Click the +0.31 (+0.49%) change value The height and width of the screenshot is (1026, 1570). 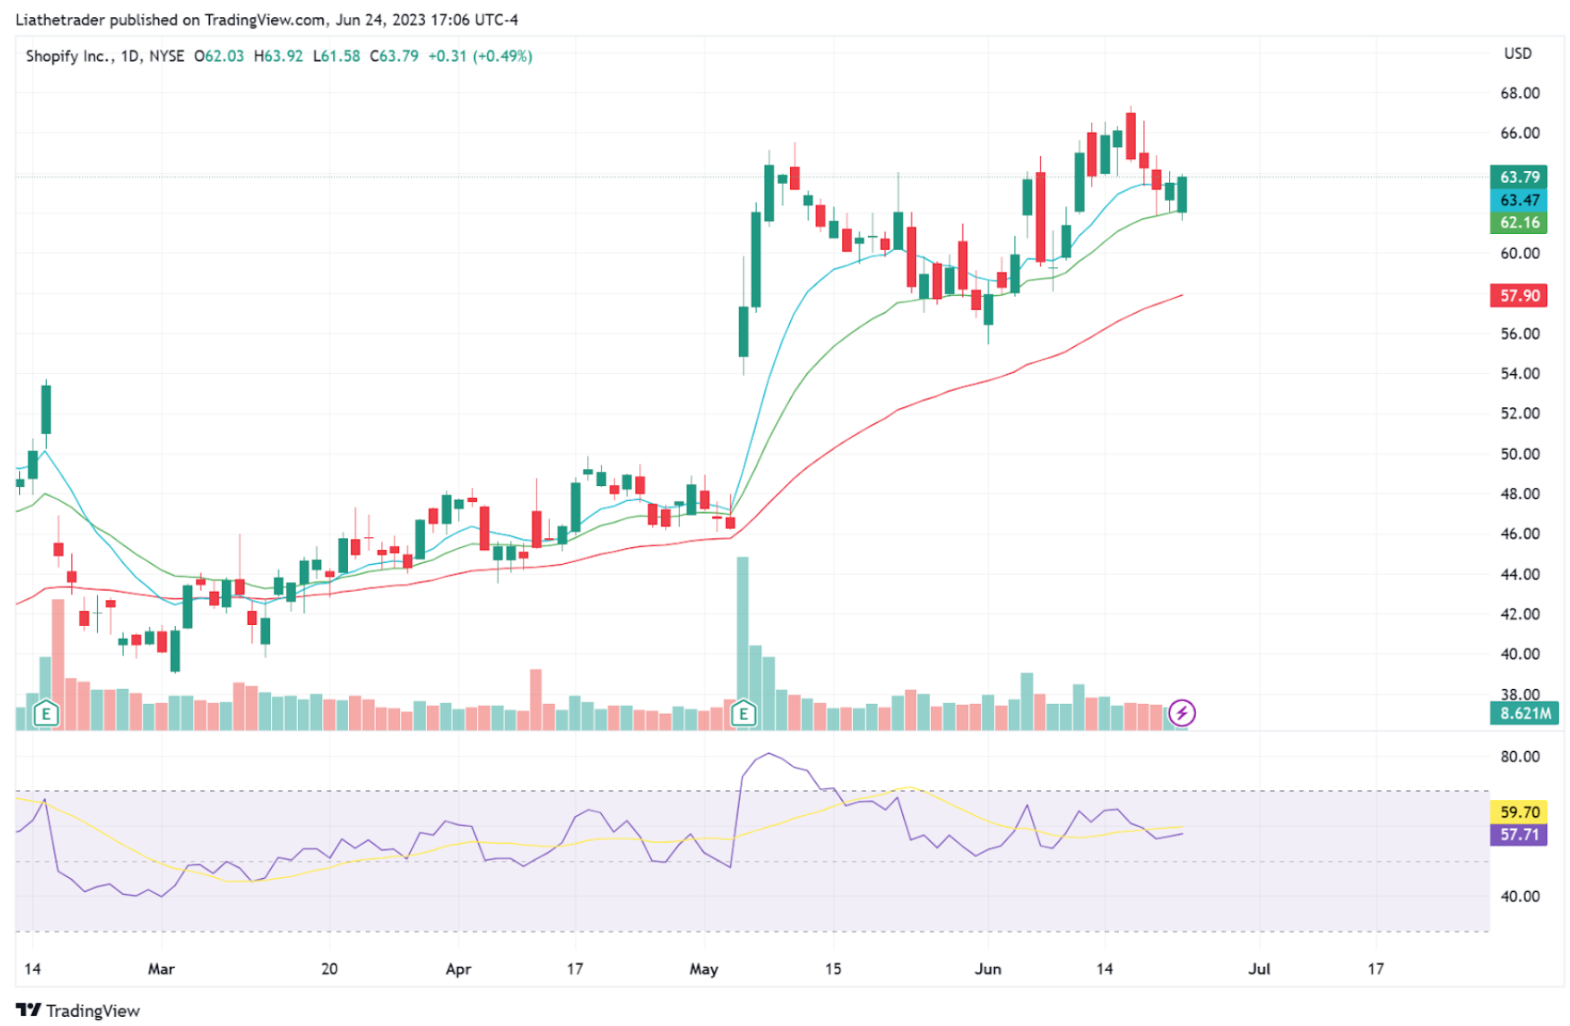click(480, 56)
